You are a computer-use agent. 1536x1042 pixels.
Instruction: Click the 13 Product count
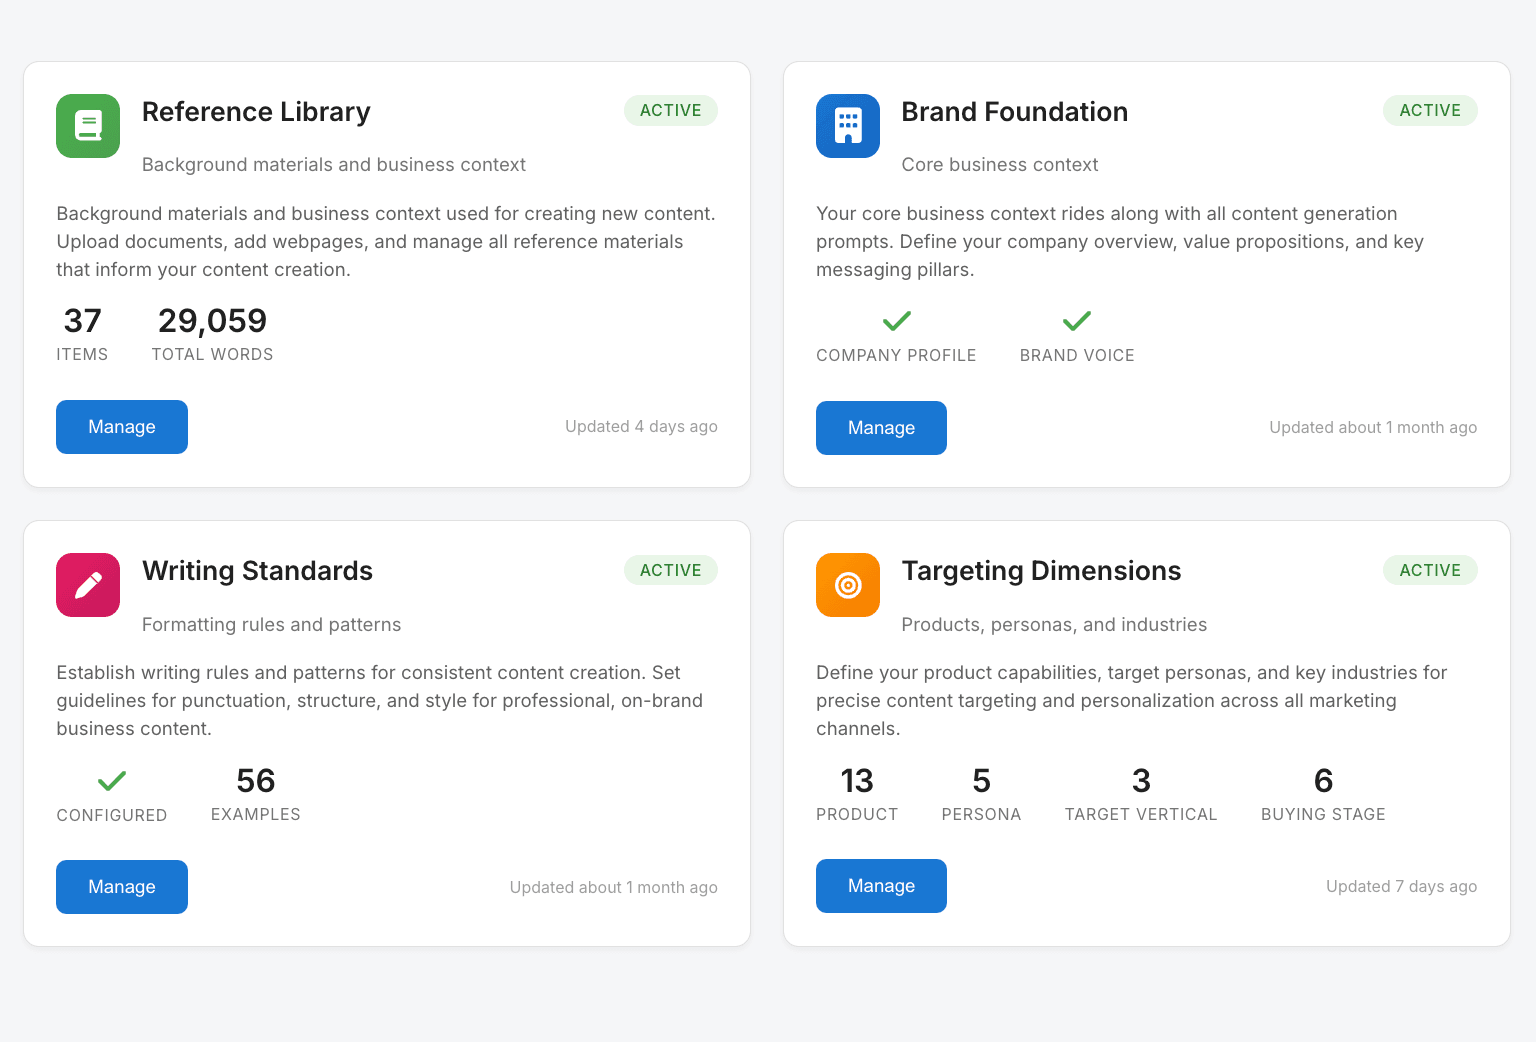click(857, 781)
